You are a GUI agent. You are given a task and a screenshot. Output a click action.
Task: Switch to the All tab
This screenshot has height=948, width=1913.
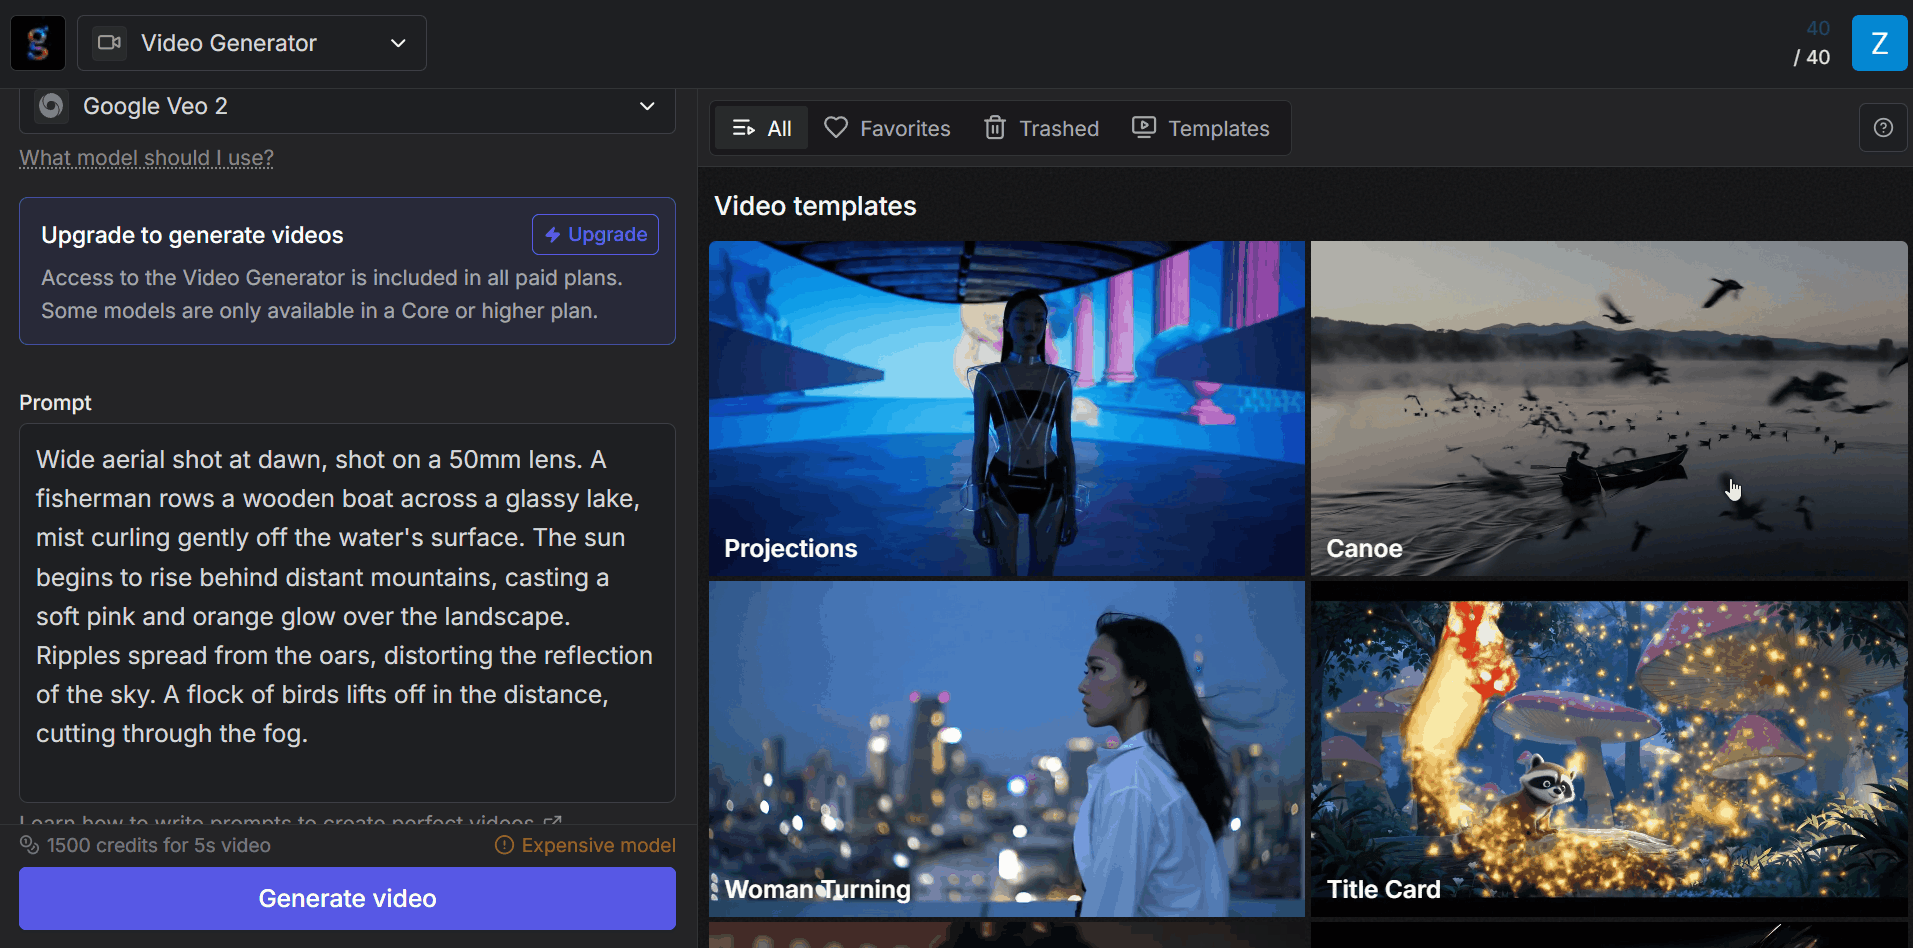tap(761, 129)
